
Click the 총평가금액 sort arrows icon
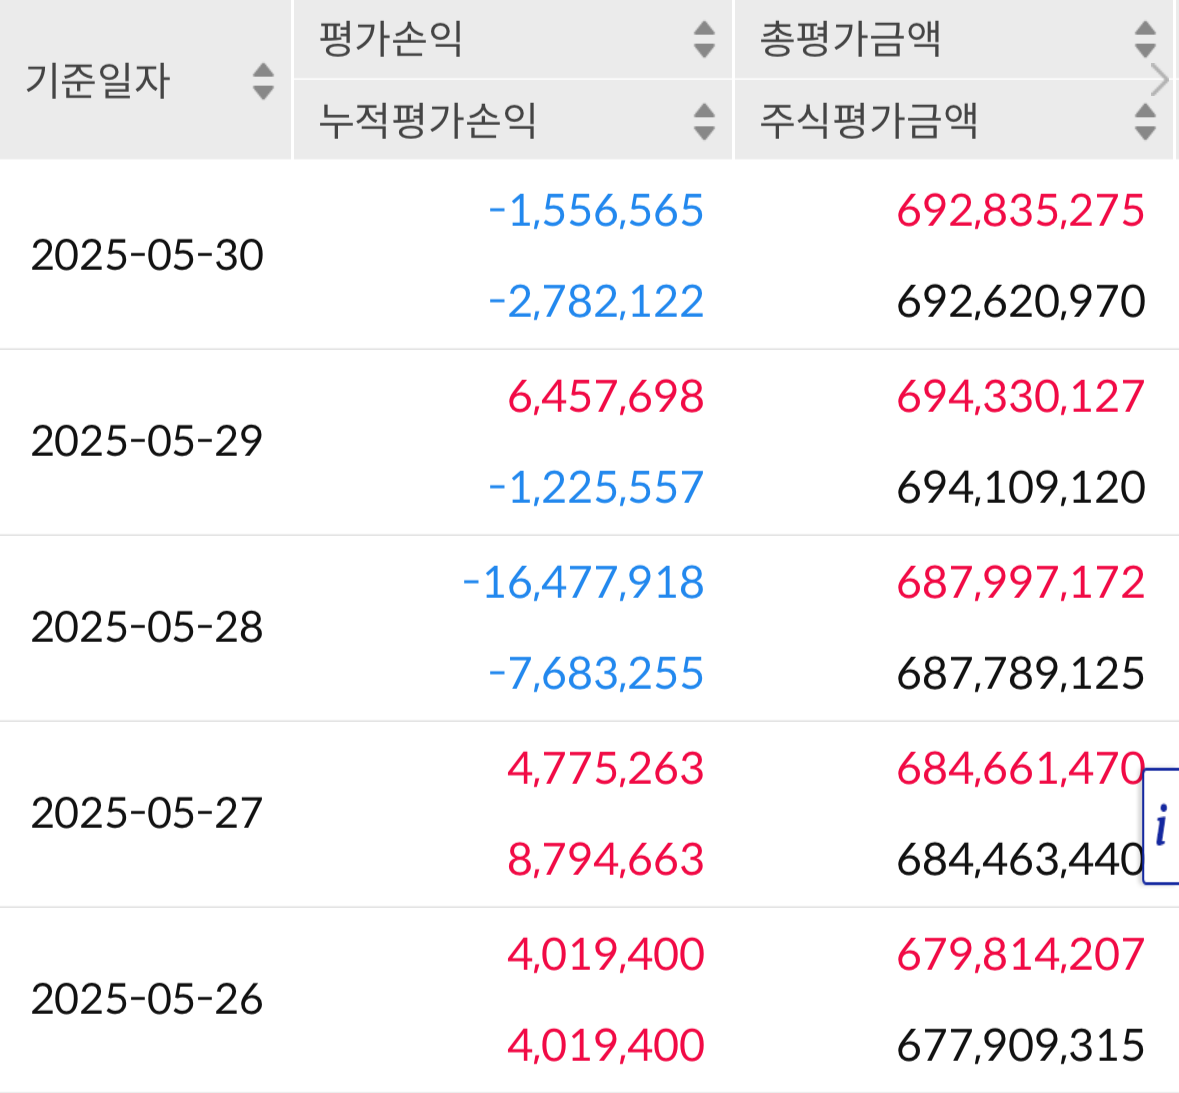click(x=1144, y=39)
